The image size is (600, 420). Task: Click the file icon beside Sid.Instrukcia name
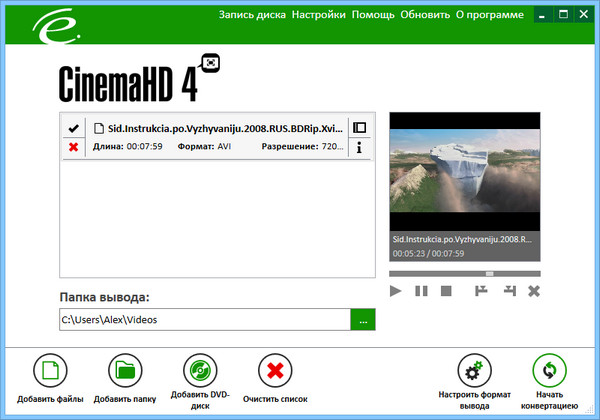click(x=99, y=128)
